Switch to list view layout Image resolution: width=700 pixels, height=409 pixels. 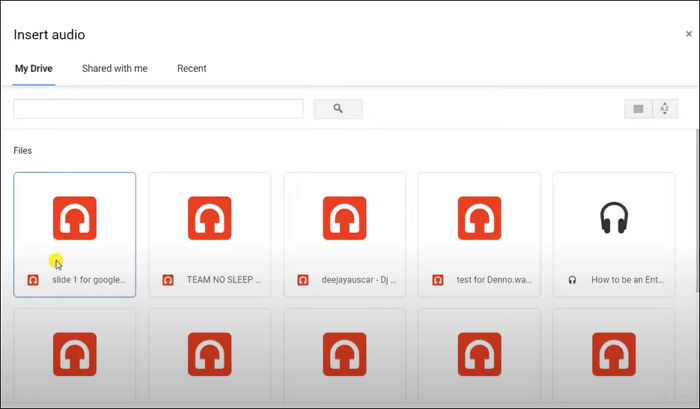click(x=638, y=109)
